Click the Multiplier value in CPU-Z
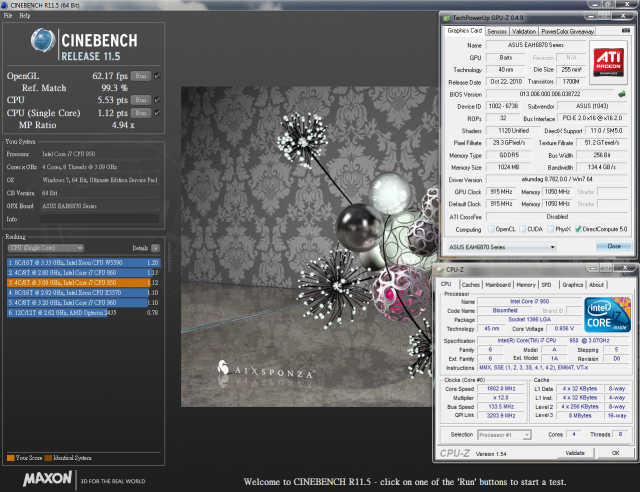The height and width of the screenshot is (492, 640). click(501, 398)
